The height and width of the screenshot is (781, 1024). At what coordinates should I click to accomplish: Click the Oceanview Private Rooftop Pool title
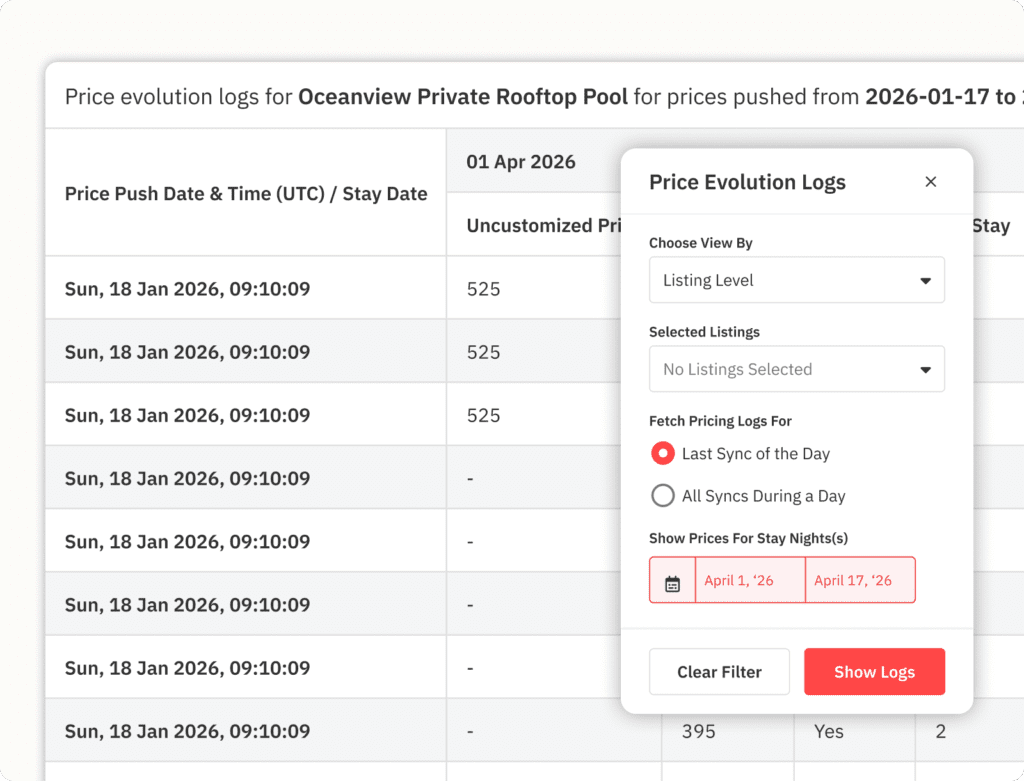[x=463, y=97]
